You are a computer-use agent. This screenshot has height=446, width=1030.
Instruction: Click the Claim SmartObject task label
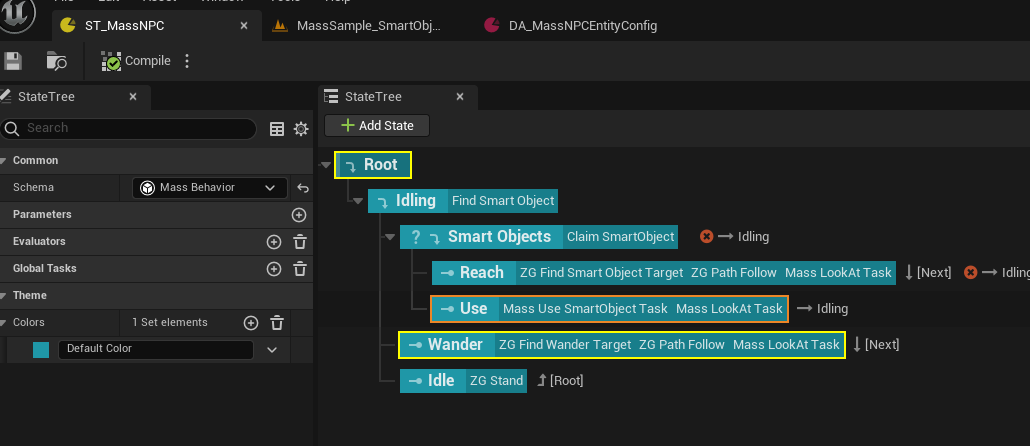(620, 236)
